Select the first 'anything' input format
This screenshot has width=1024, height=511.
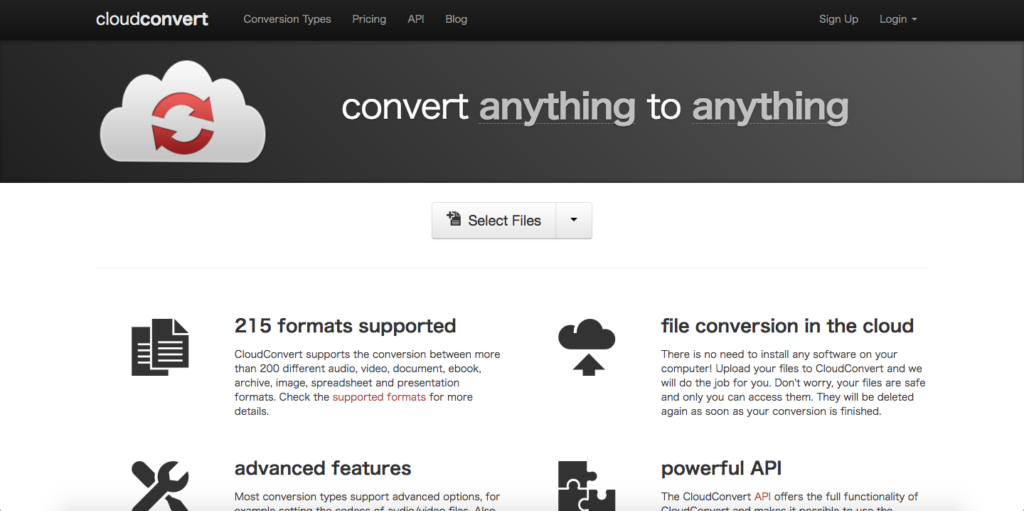[x=557, y=107]
